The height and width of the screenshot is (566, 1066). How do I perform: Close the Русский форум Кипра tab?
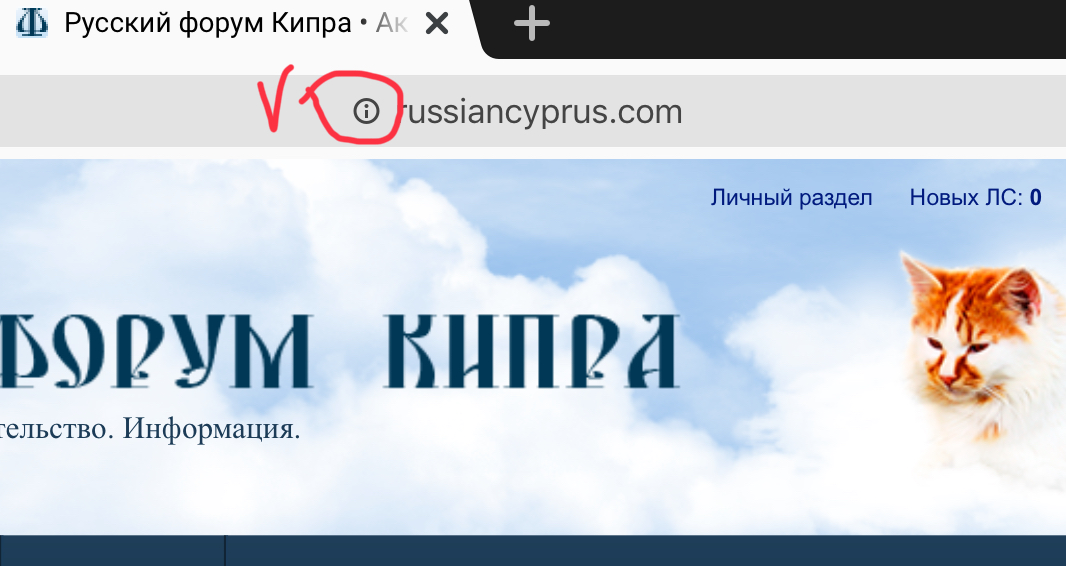(436, 24)
